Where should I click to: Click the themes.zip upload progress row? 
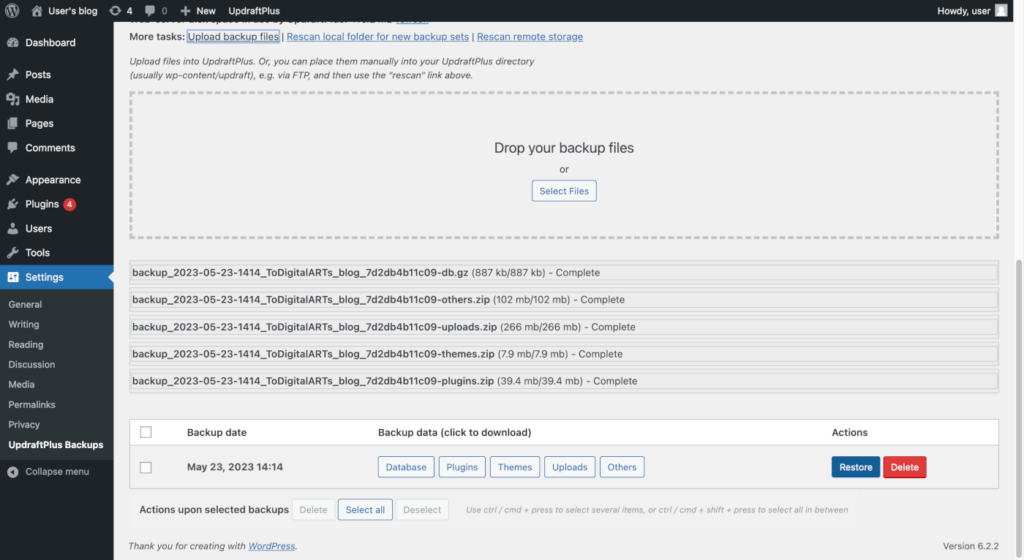point(564,354)
